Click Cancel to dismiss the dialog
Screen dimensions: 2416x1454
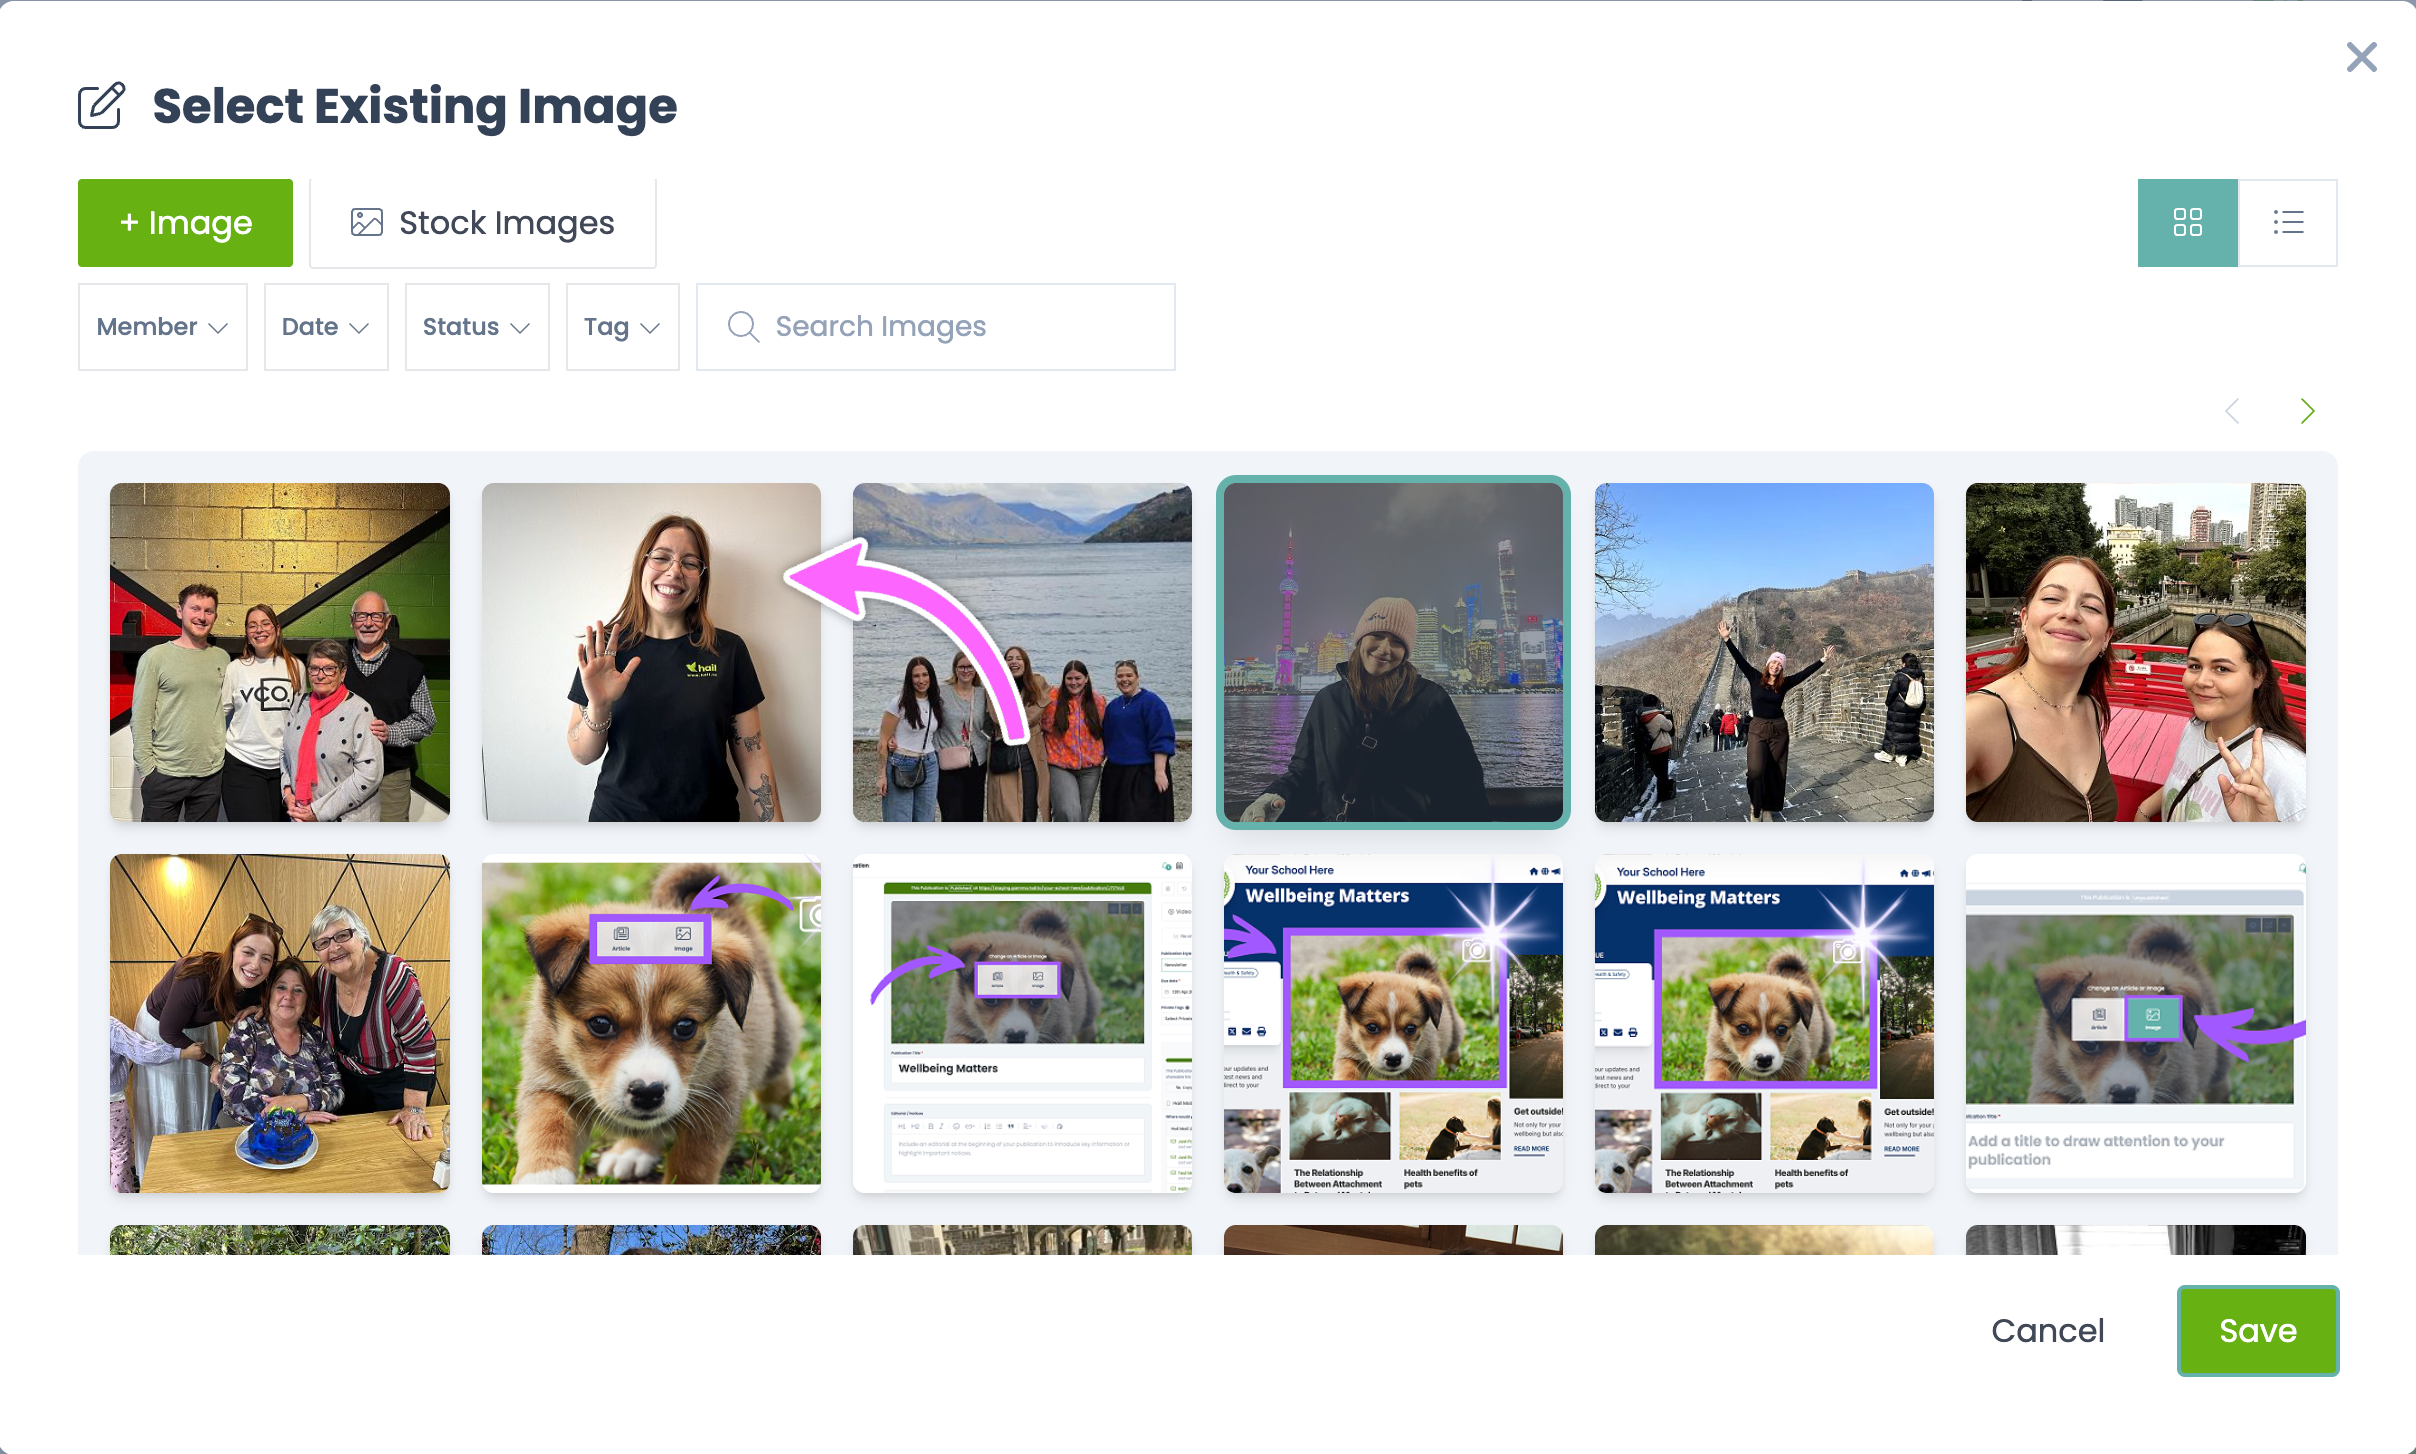coord(2047,1330)
